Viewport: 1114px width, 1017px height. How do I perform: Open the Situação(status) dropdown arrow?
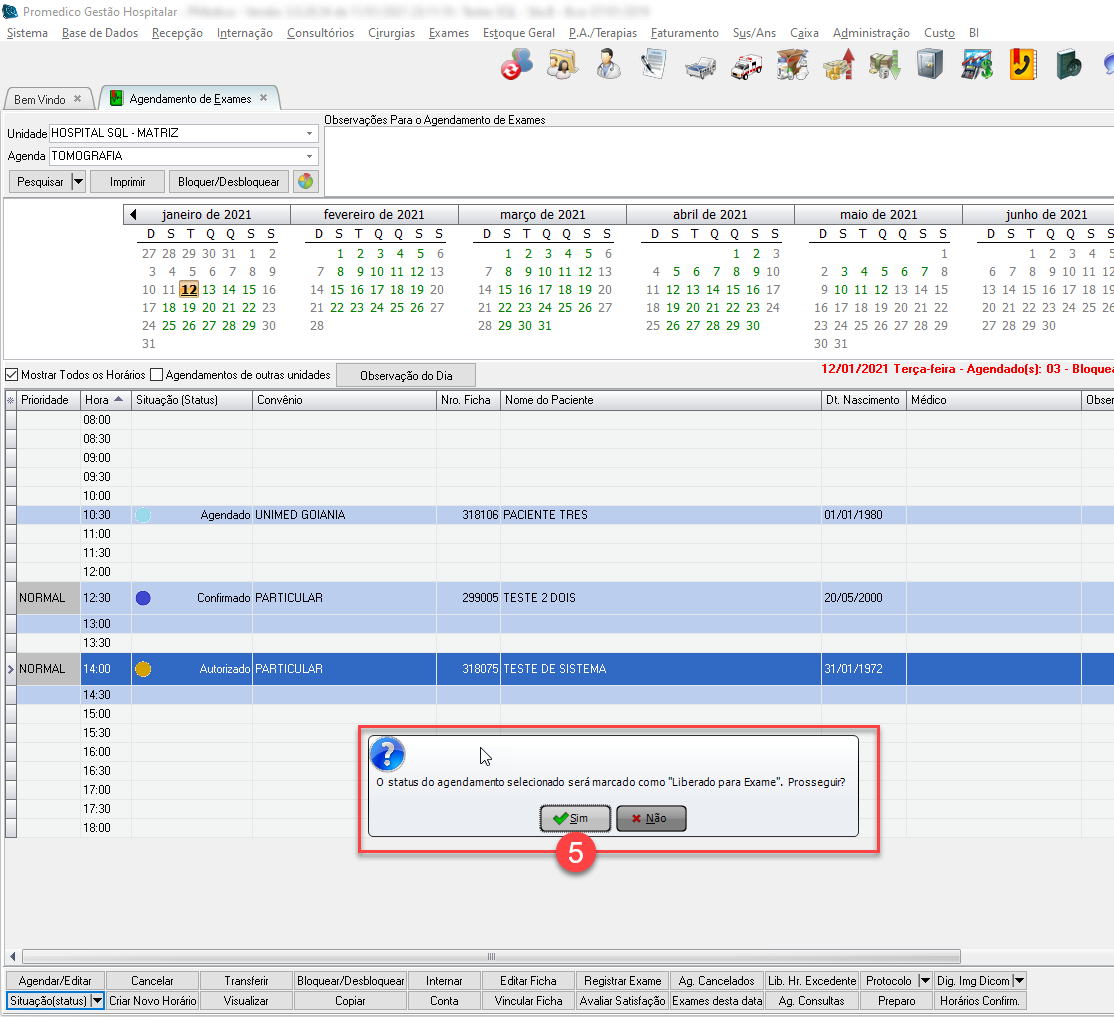point(97,1000)
